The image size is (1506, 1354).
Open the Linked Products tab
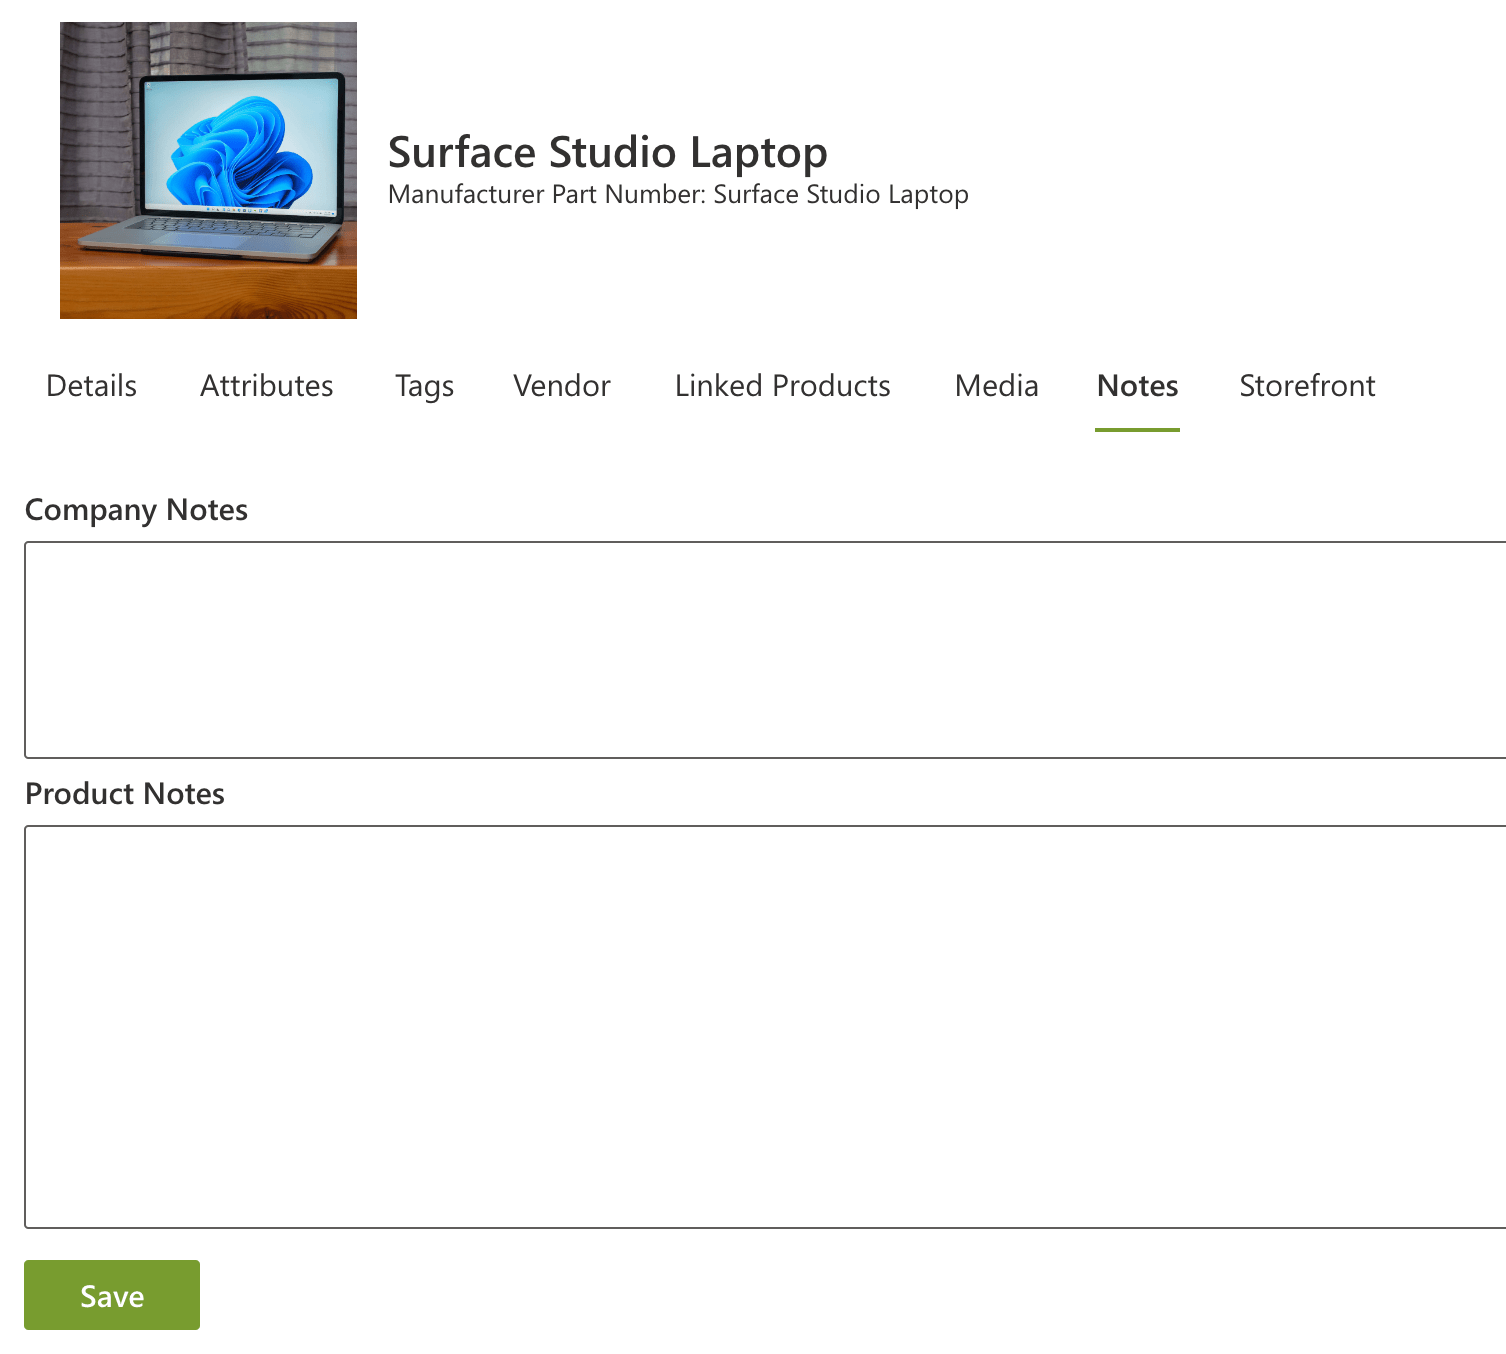[x=782, y=386]
